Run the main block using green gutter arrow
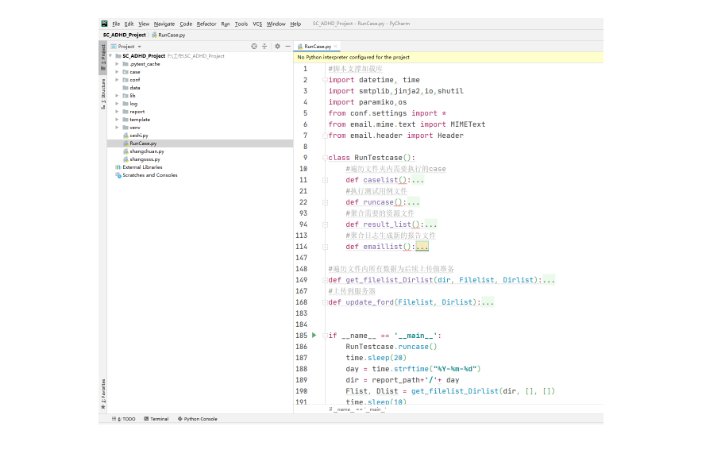720x450 pixels. 314,335
